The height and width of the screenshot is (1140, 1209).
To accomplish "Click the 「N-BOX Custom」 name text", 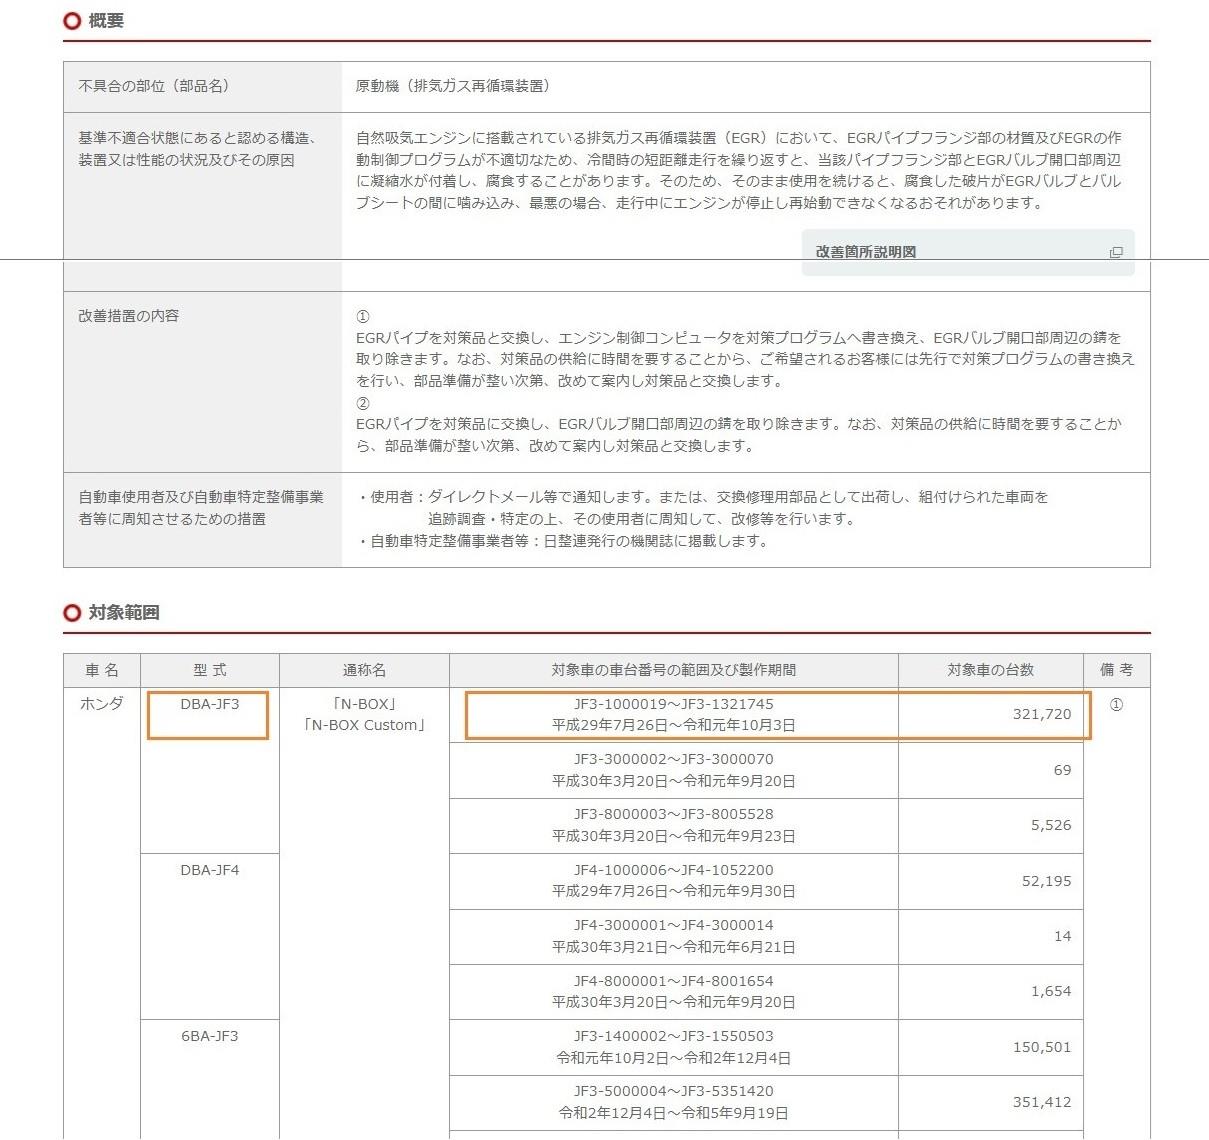I will click(x=365, y=725).
